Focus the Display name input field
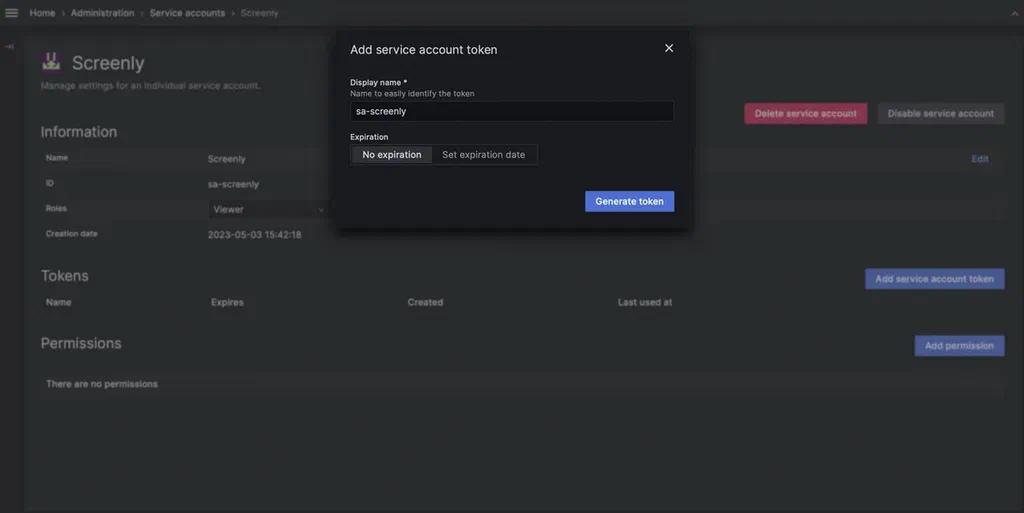1024x513 pixels. pyautogui.click(x=512, y=111)
